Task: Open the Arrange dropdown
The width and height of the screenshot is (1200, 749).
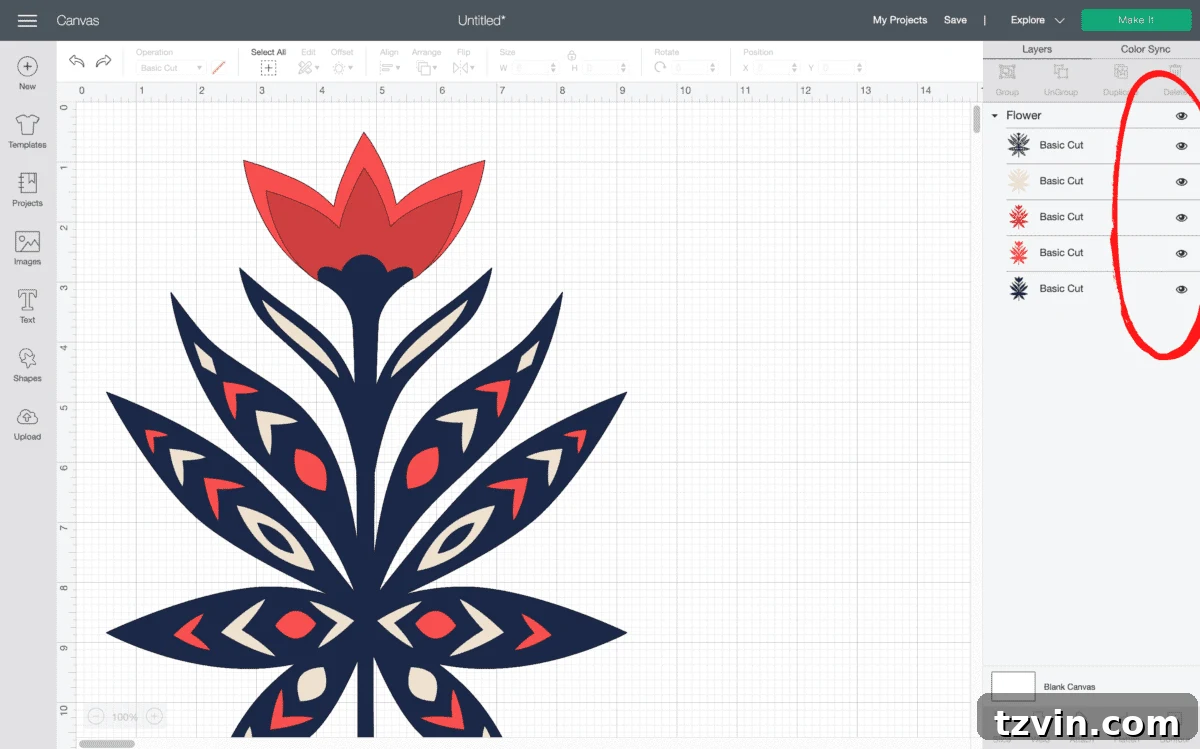Action: click(x=425, y=68)
